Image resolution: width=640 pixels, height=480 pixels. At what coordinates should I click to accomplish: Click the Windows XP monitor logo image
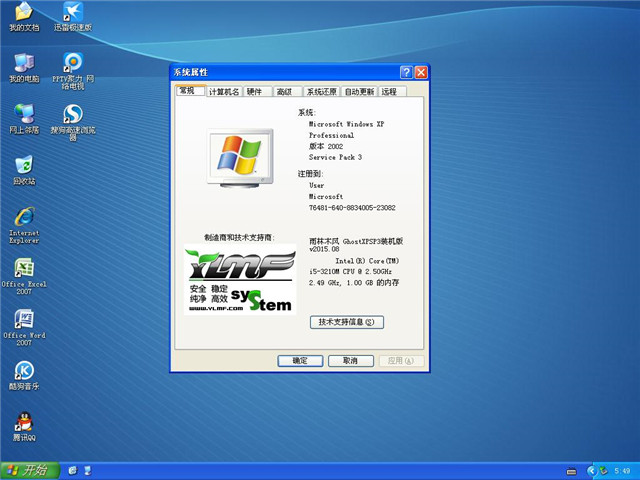(240, 158)
